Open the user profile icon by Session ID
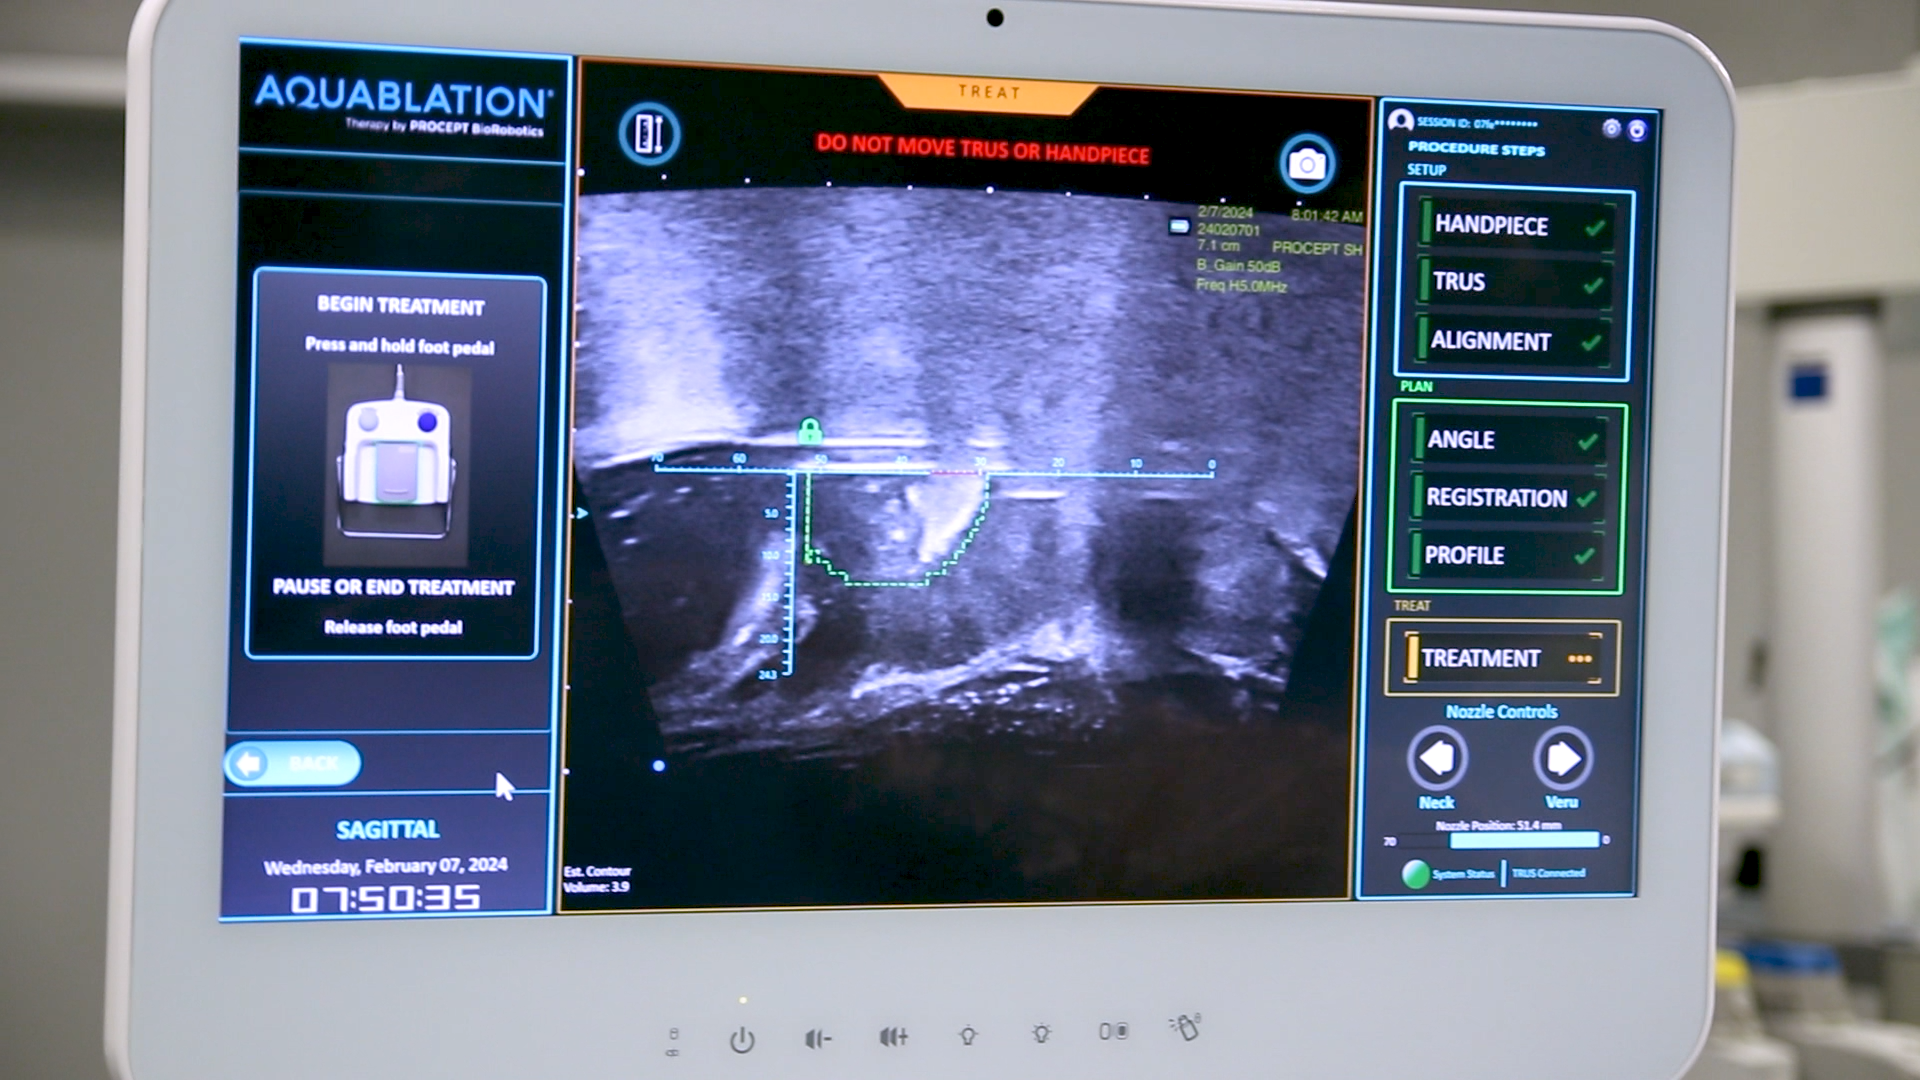Screen dimensions: 1920x1080 click(1401, 121)
